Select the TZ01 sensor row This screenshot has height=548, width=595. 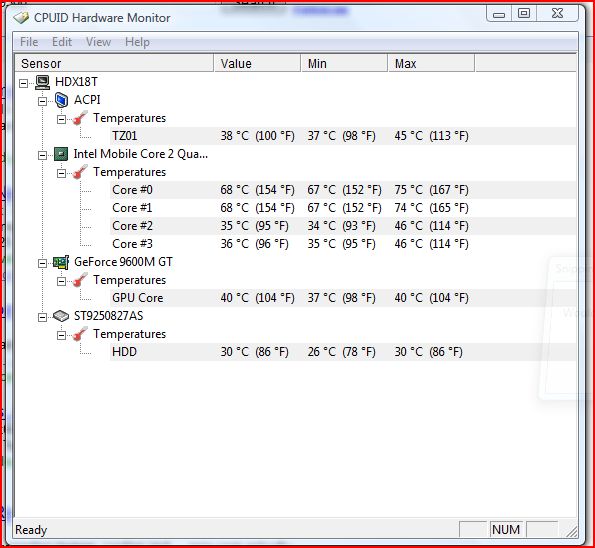tap(343, 136)
